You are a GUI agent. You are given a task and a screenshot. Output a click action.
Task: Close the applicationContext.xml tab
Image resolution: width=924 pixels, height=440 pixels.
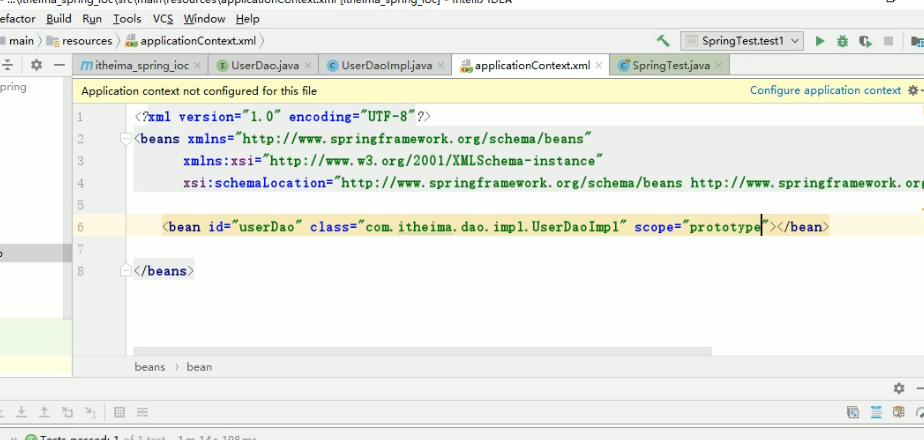[x=599, y=65]
